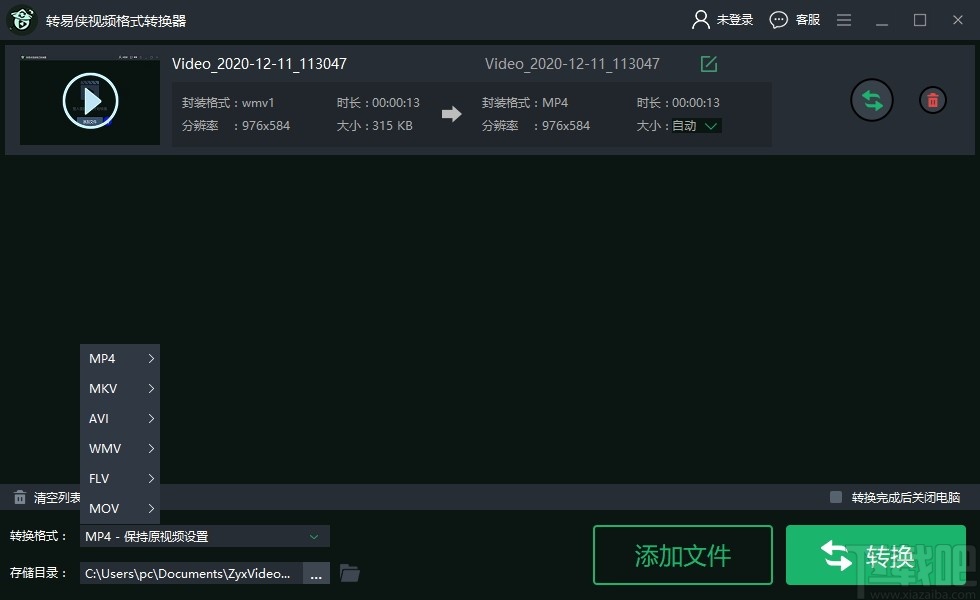Viewport: 980px width, 600px height.
Task: Start conversion with the 转换 button
Action: point(875,554)
